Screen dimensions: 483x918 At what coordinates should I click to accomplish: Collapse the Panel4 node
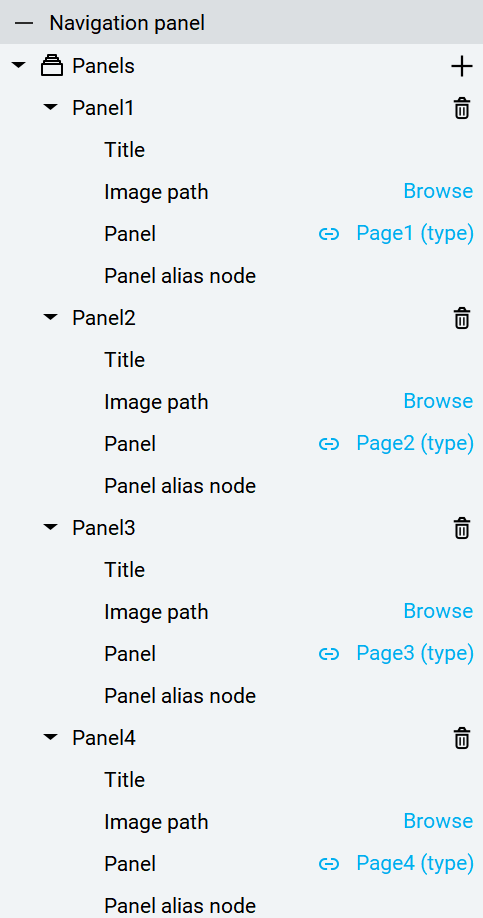click(x=52, y=737)
